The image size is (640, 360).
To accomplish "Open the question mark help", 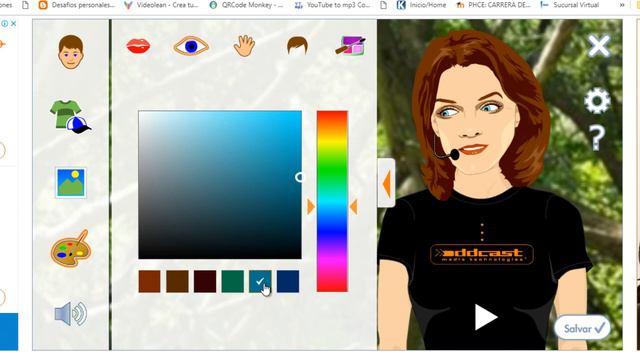I will [597, 138].
